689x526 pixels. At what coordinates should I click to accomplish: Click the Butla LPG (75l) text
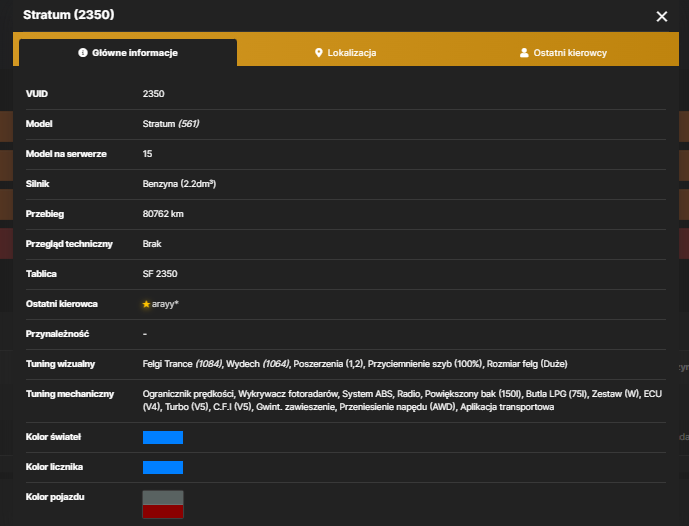(557, 394)
